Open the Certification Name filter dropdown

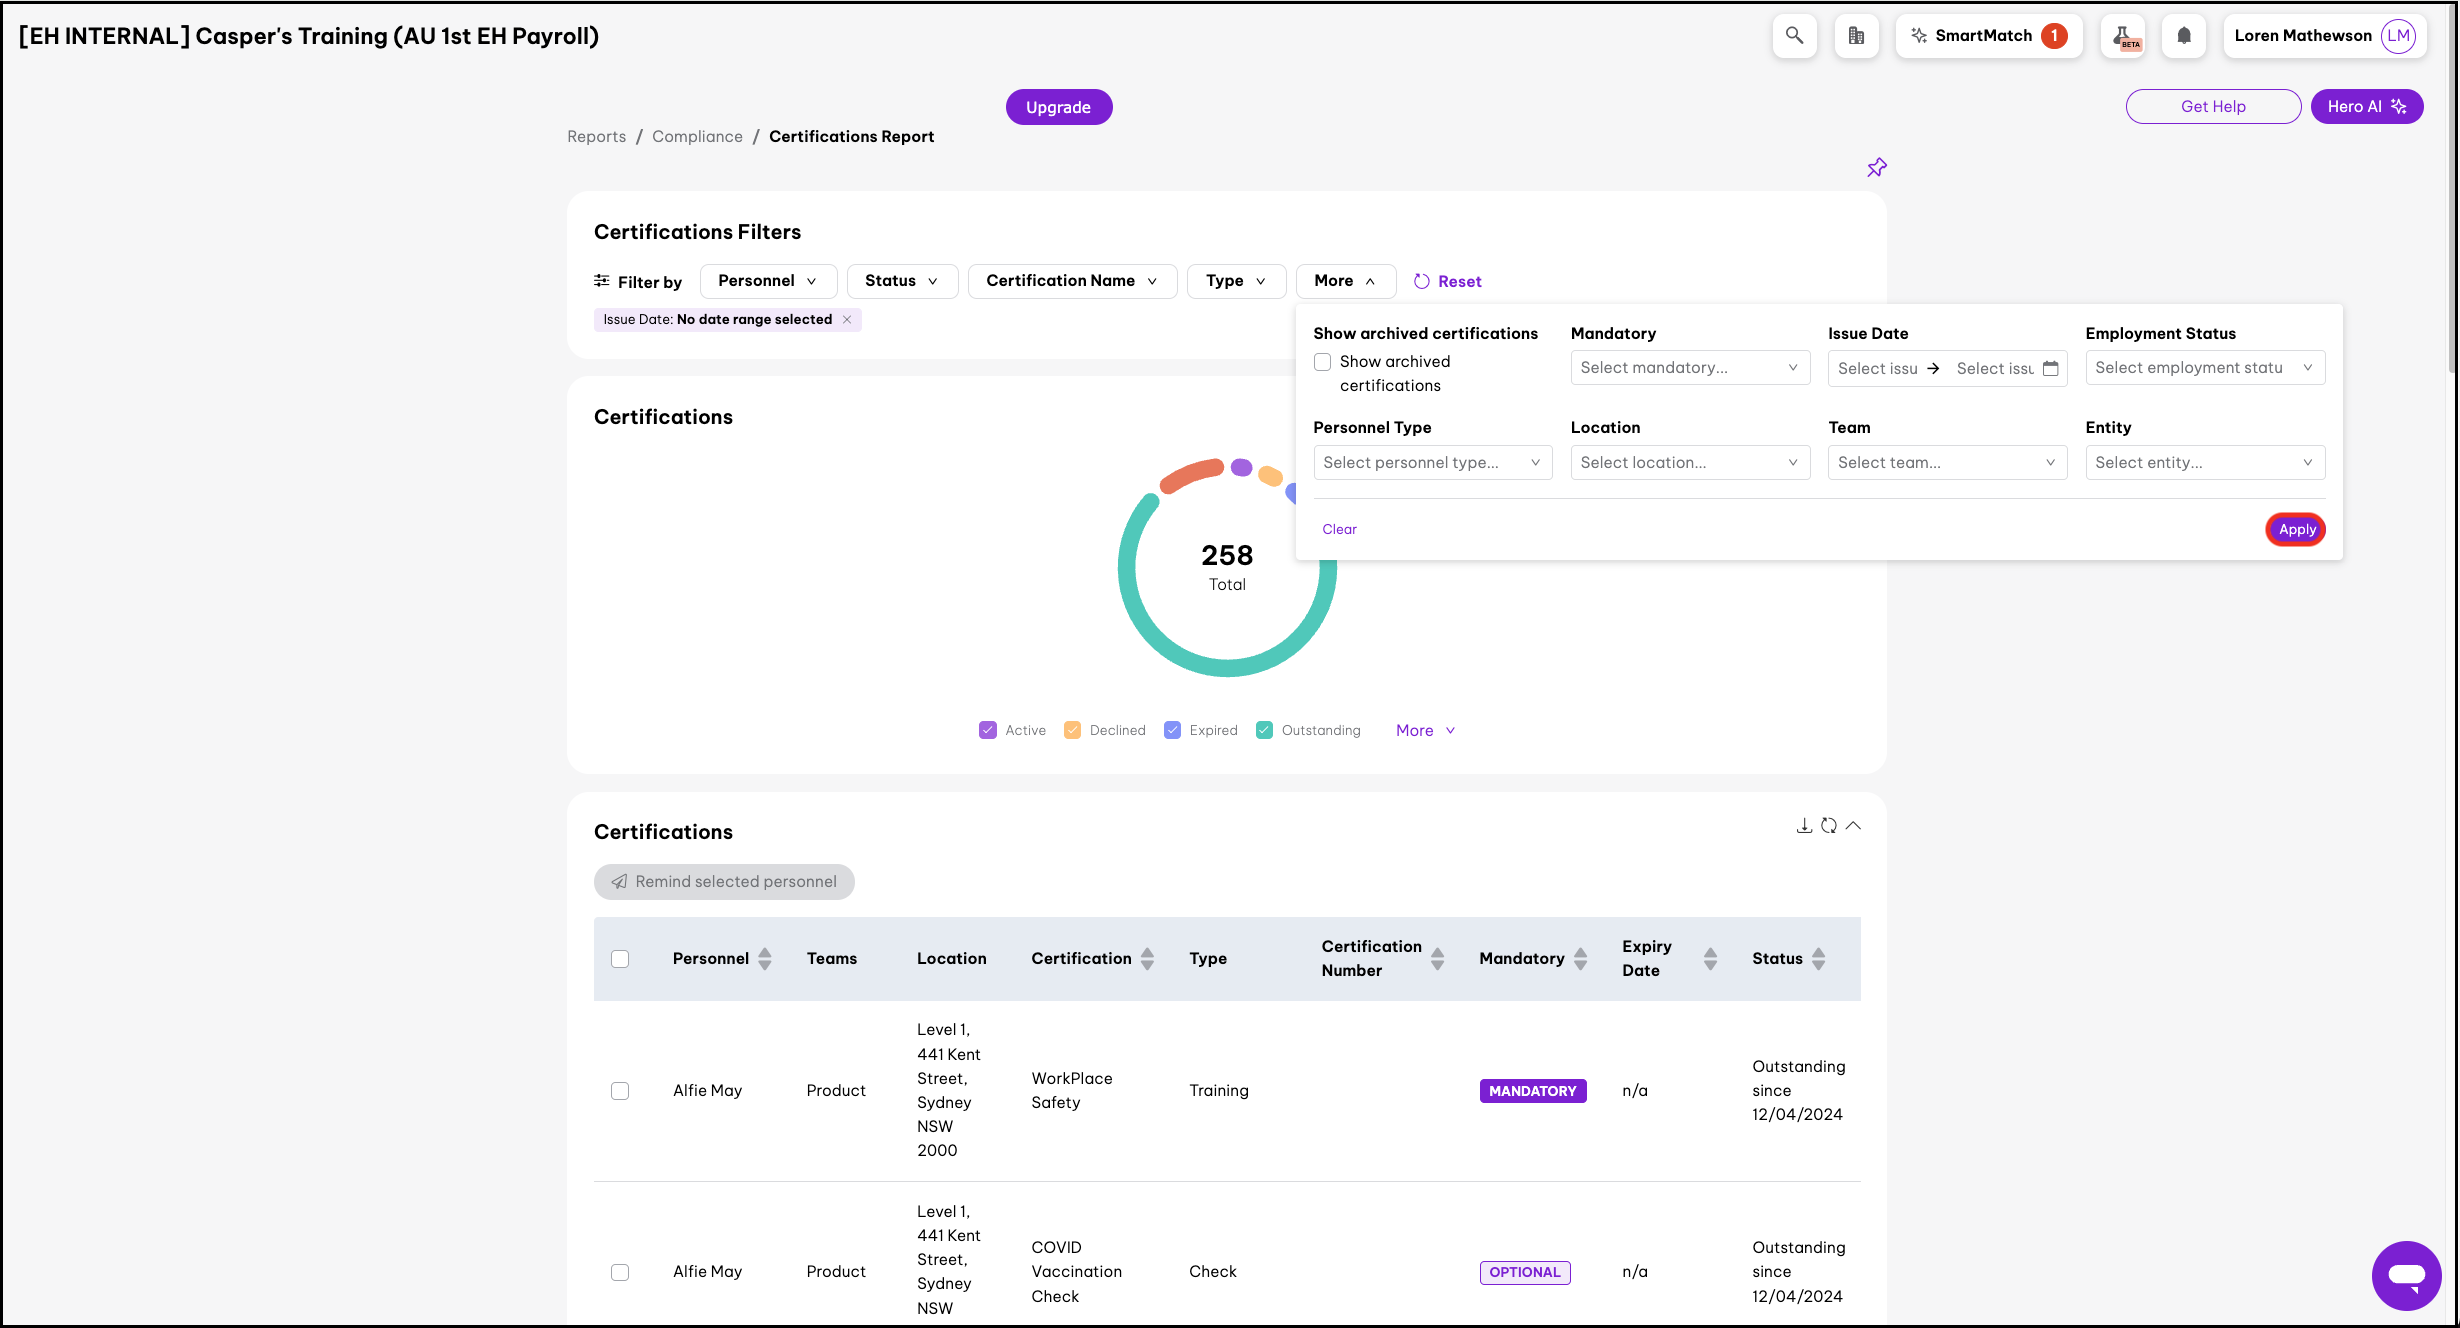(x=1071, y=281)
